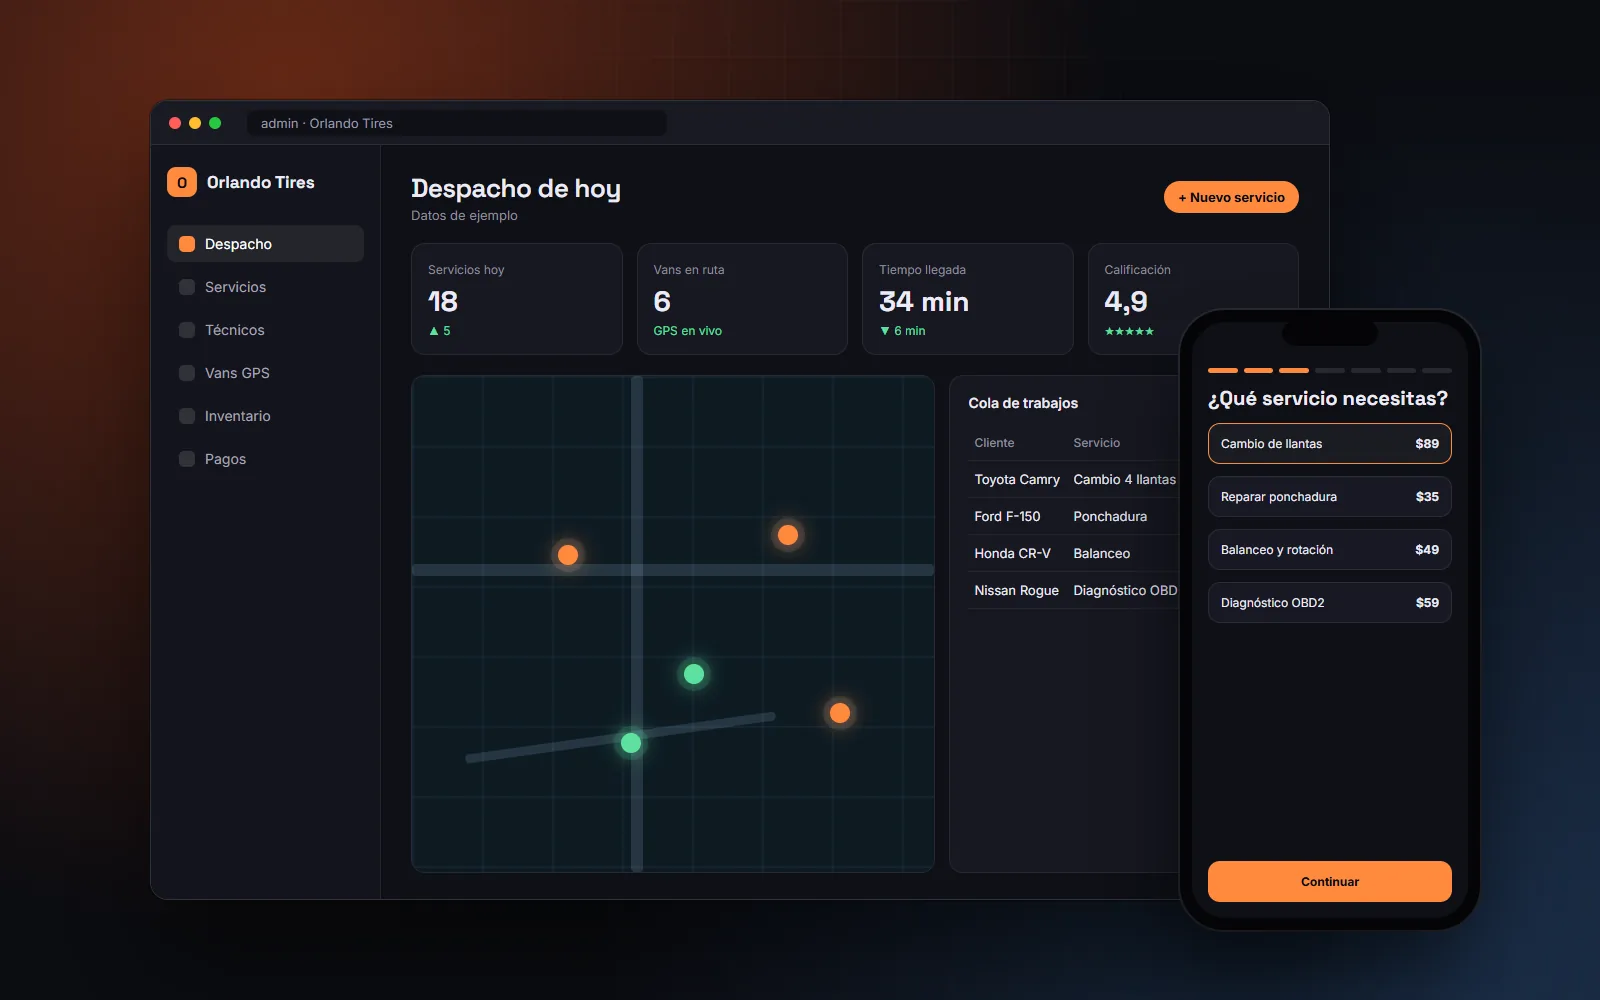Click the Técnicos sidebar icon
Image resolution: width=1600 pixels, height=1000 pixels.
pos(187,330)
